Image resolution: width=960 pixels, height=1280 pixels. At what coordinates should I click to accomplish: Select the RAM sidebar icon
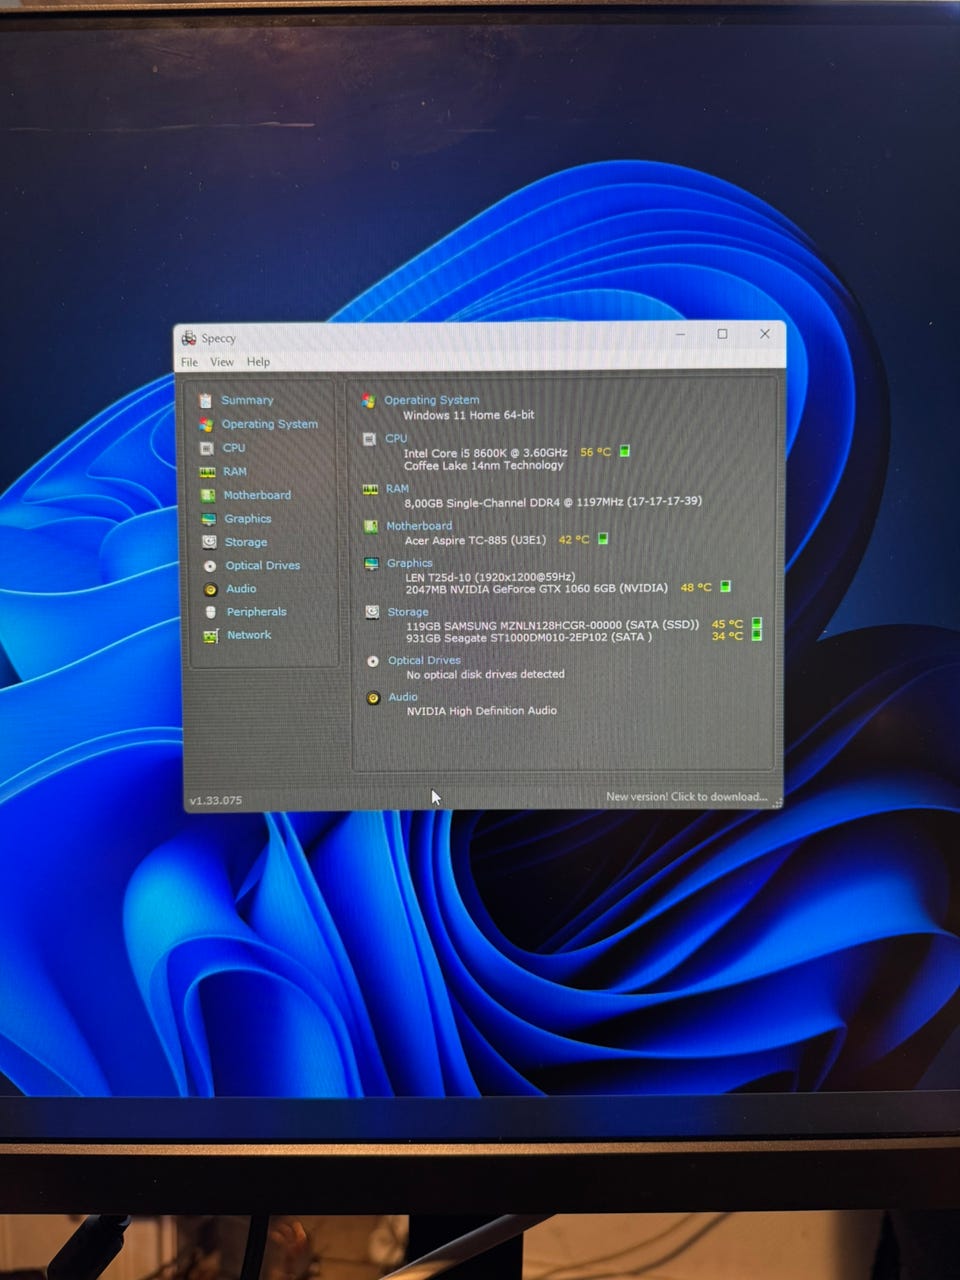coord(208,472)
